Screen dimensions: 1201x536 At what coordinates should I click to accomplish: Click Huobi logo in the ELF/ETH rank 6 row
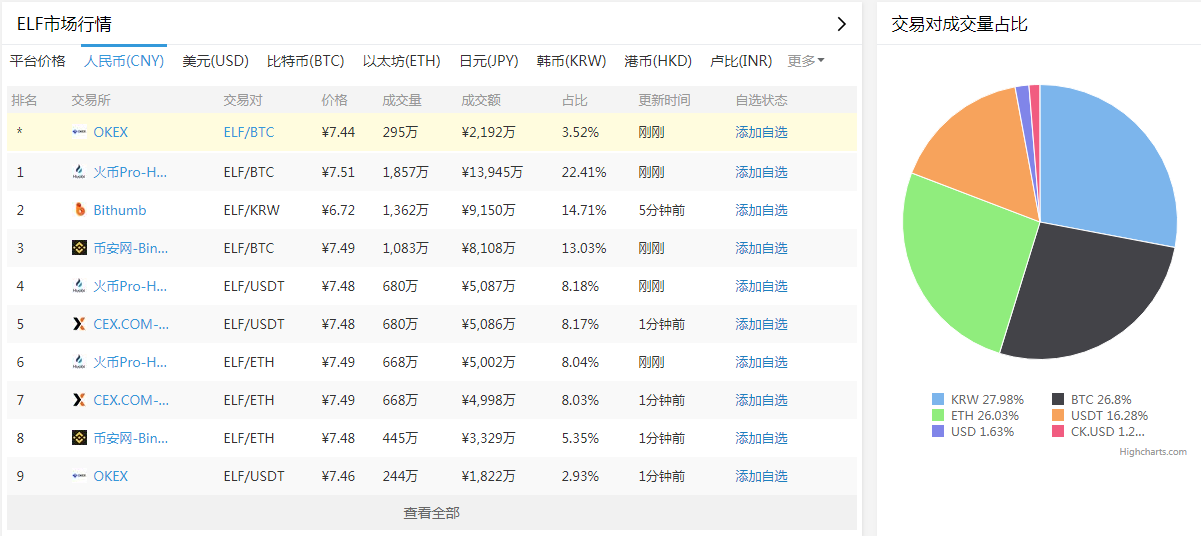click(79, 362)
